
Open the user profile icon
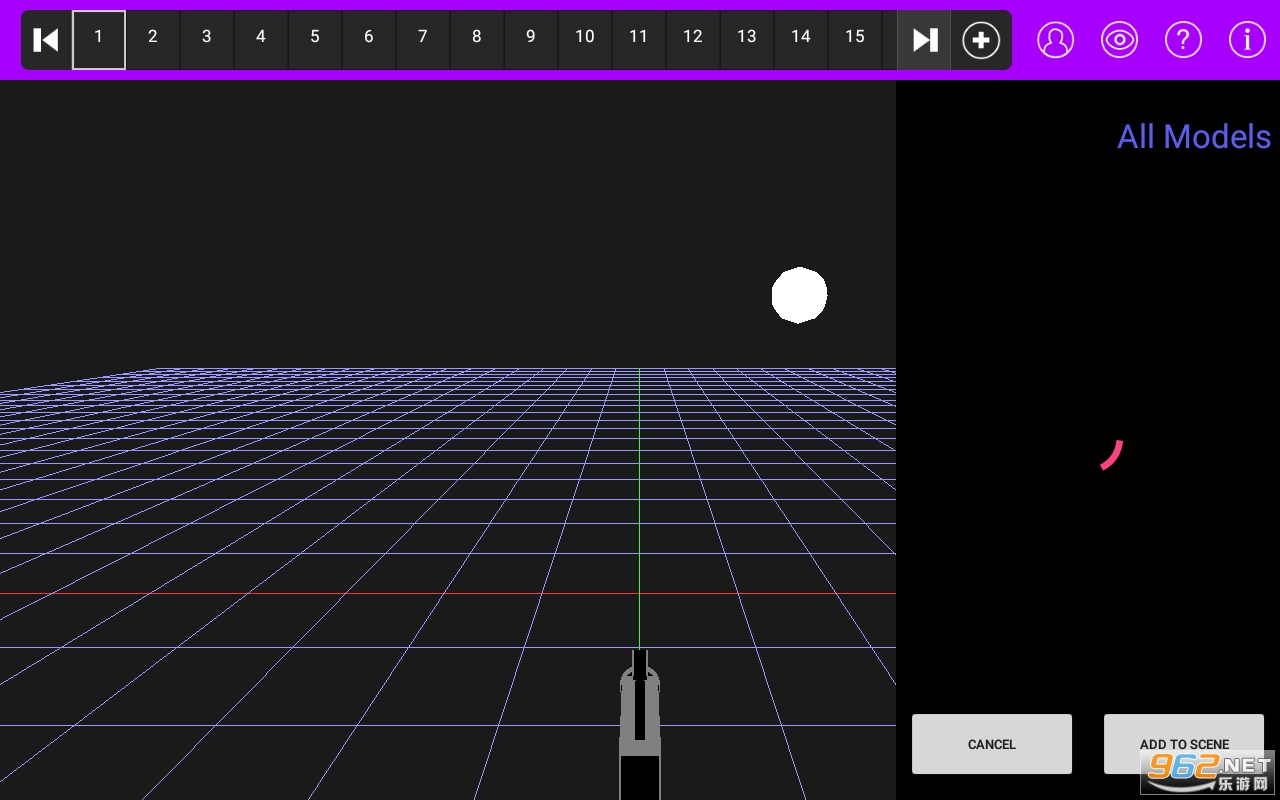(1055, 40)
